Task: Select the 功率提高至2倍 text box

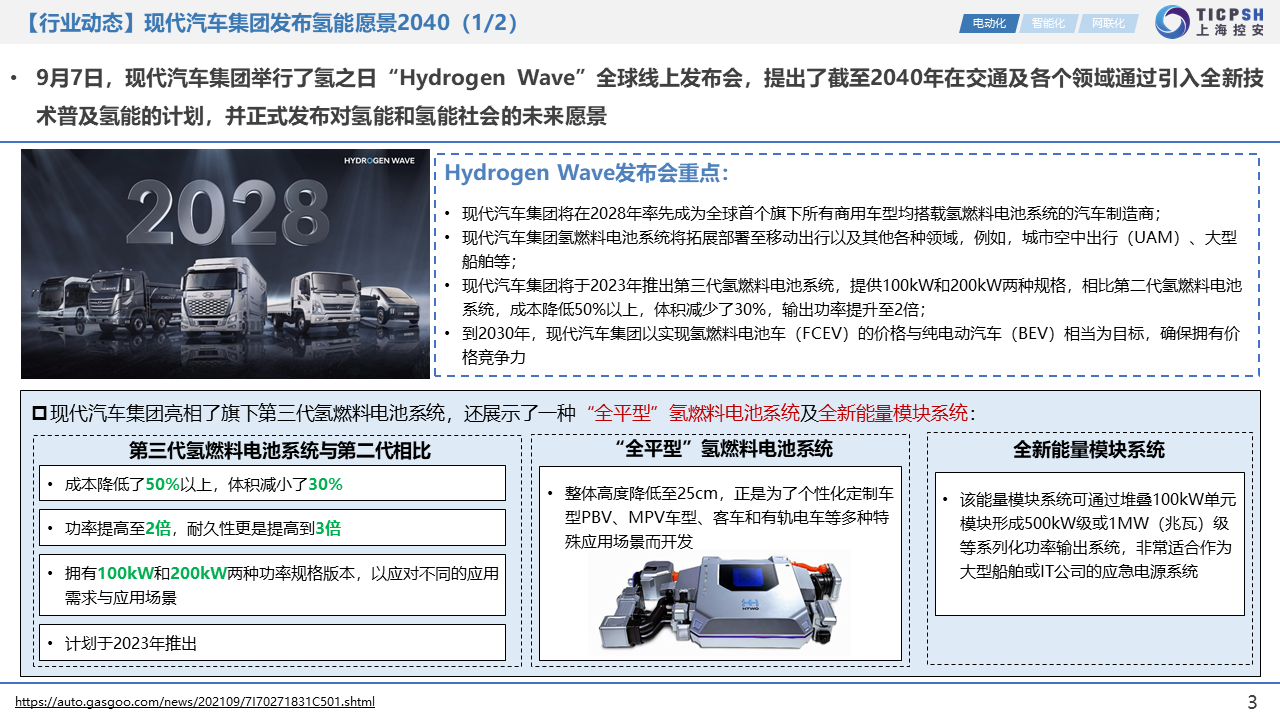Action: [272, 528]
